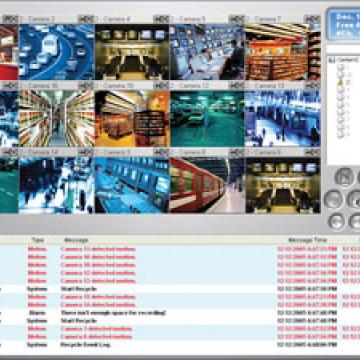Image resolution: width=360 pixels, height=360 pixels.
Task: Select the Recycle Event Log system row
Action: click(x=180, y=345)
